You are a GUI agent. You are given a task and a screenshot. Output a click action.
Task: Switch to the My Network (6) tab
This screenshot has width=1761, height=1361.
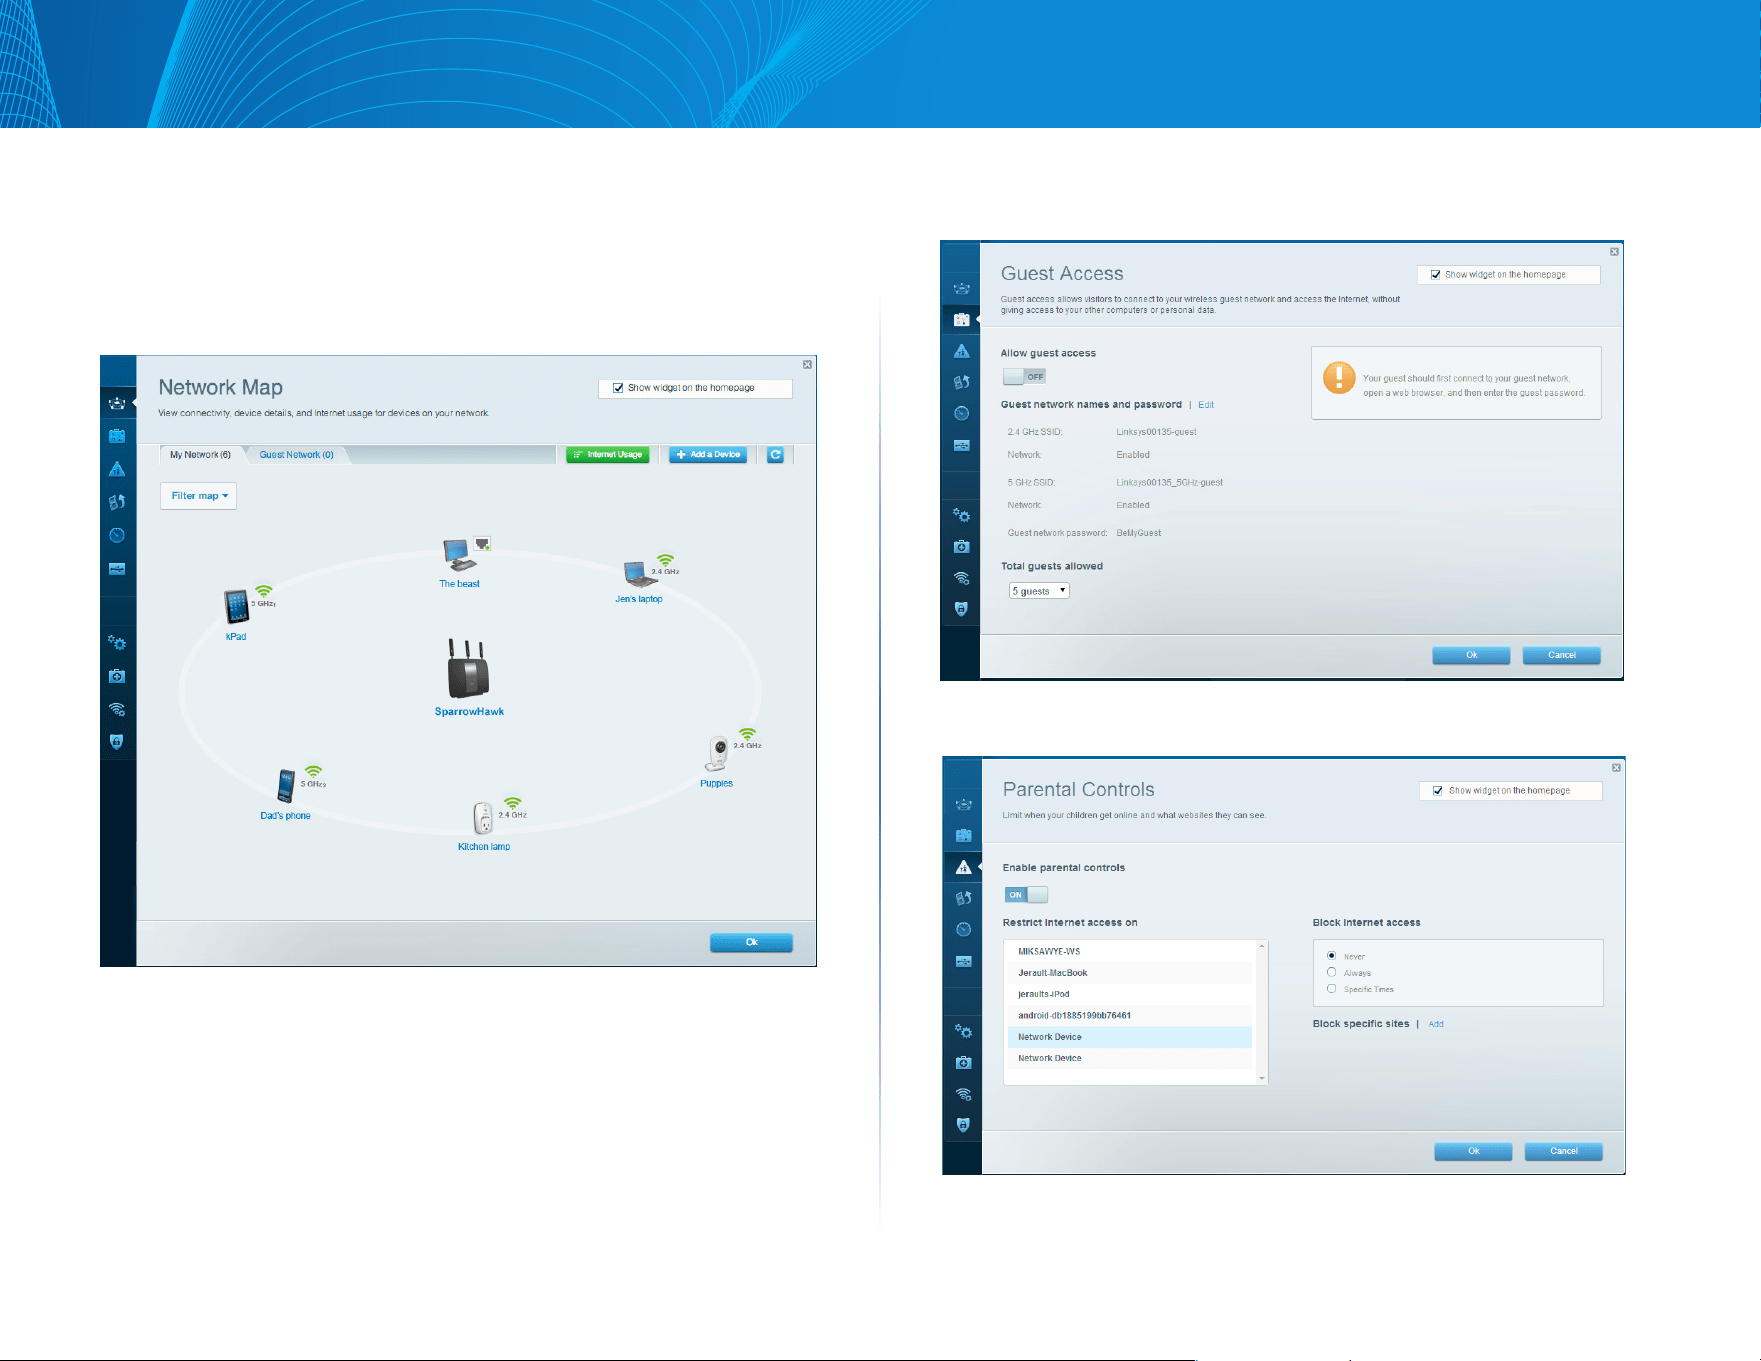(200, 455)
